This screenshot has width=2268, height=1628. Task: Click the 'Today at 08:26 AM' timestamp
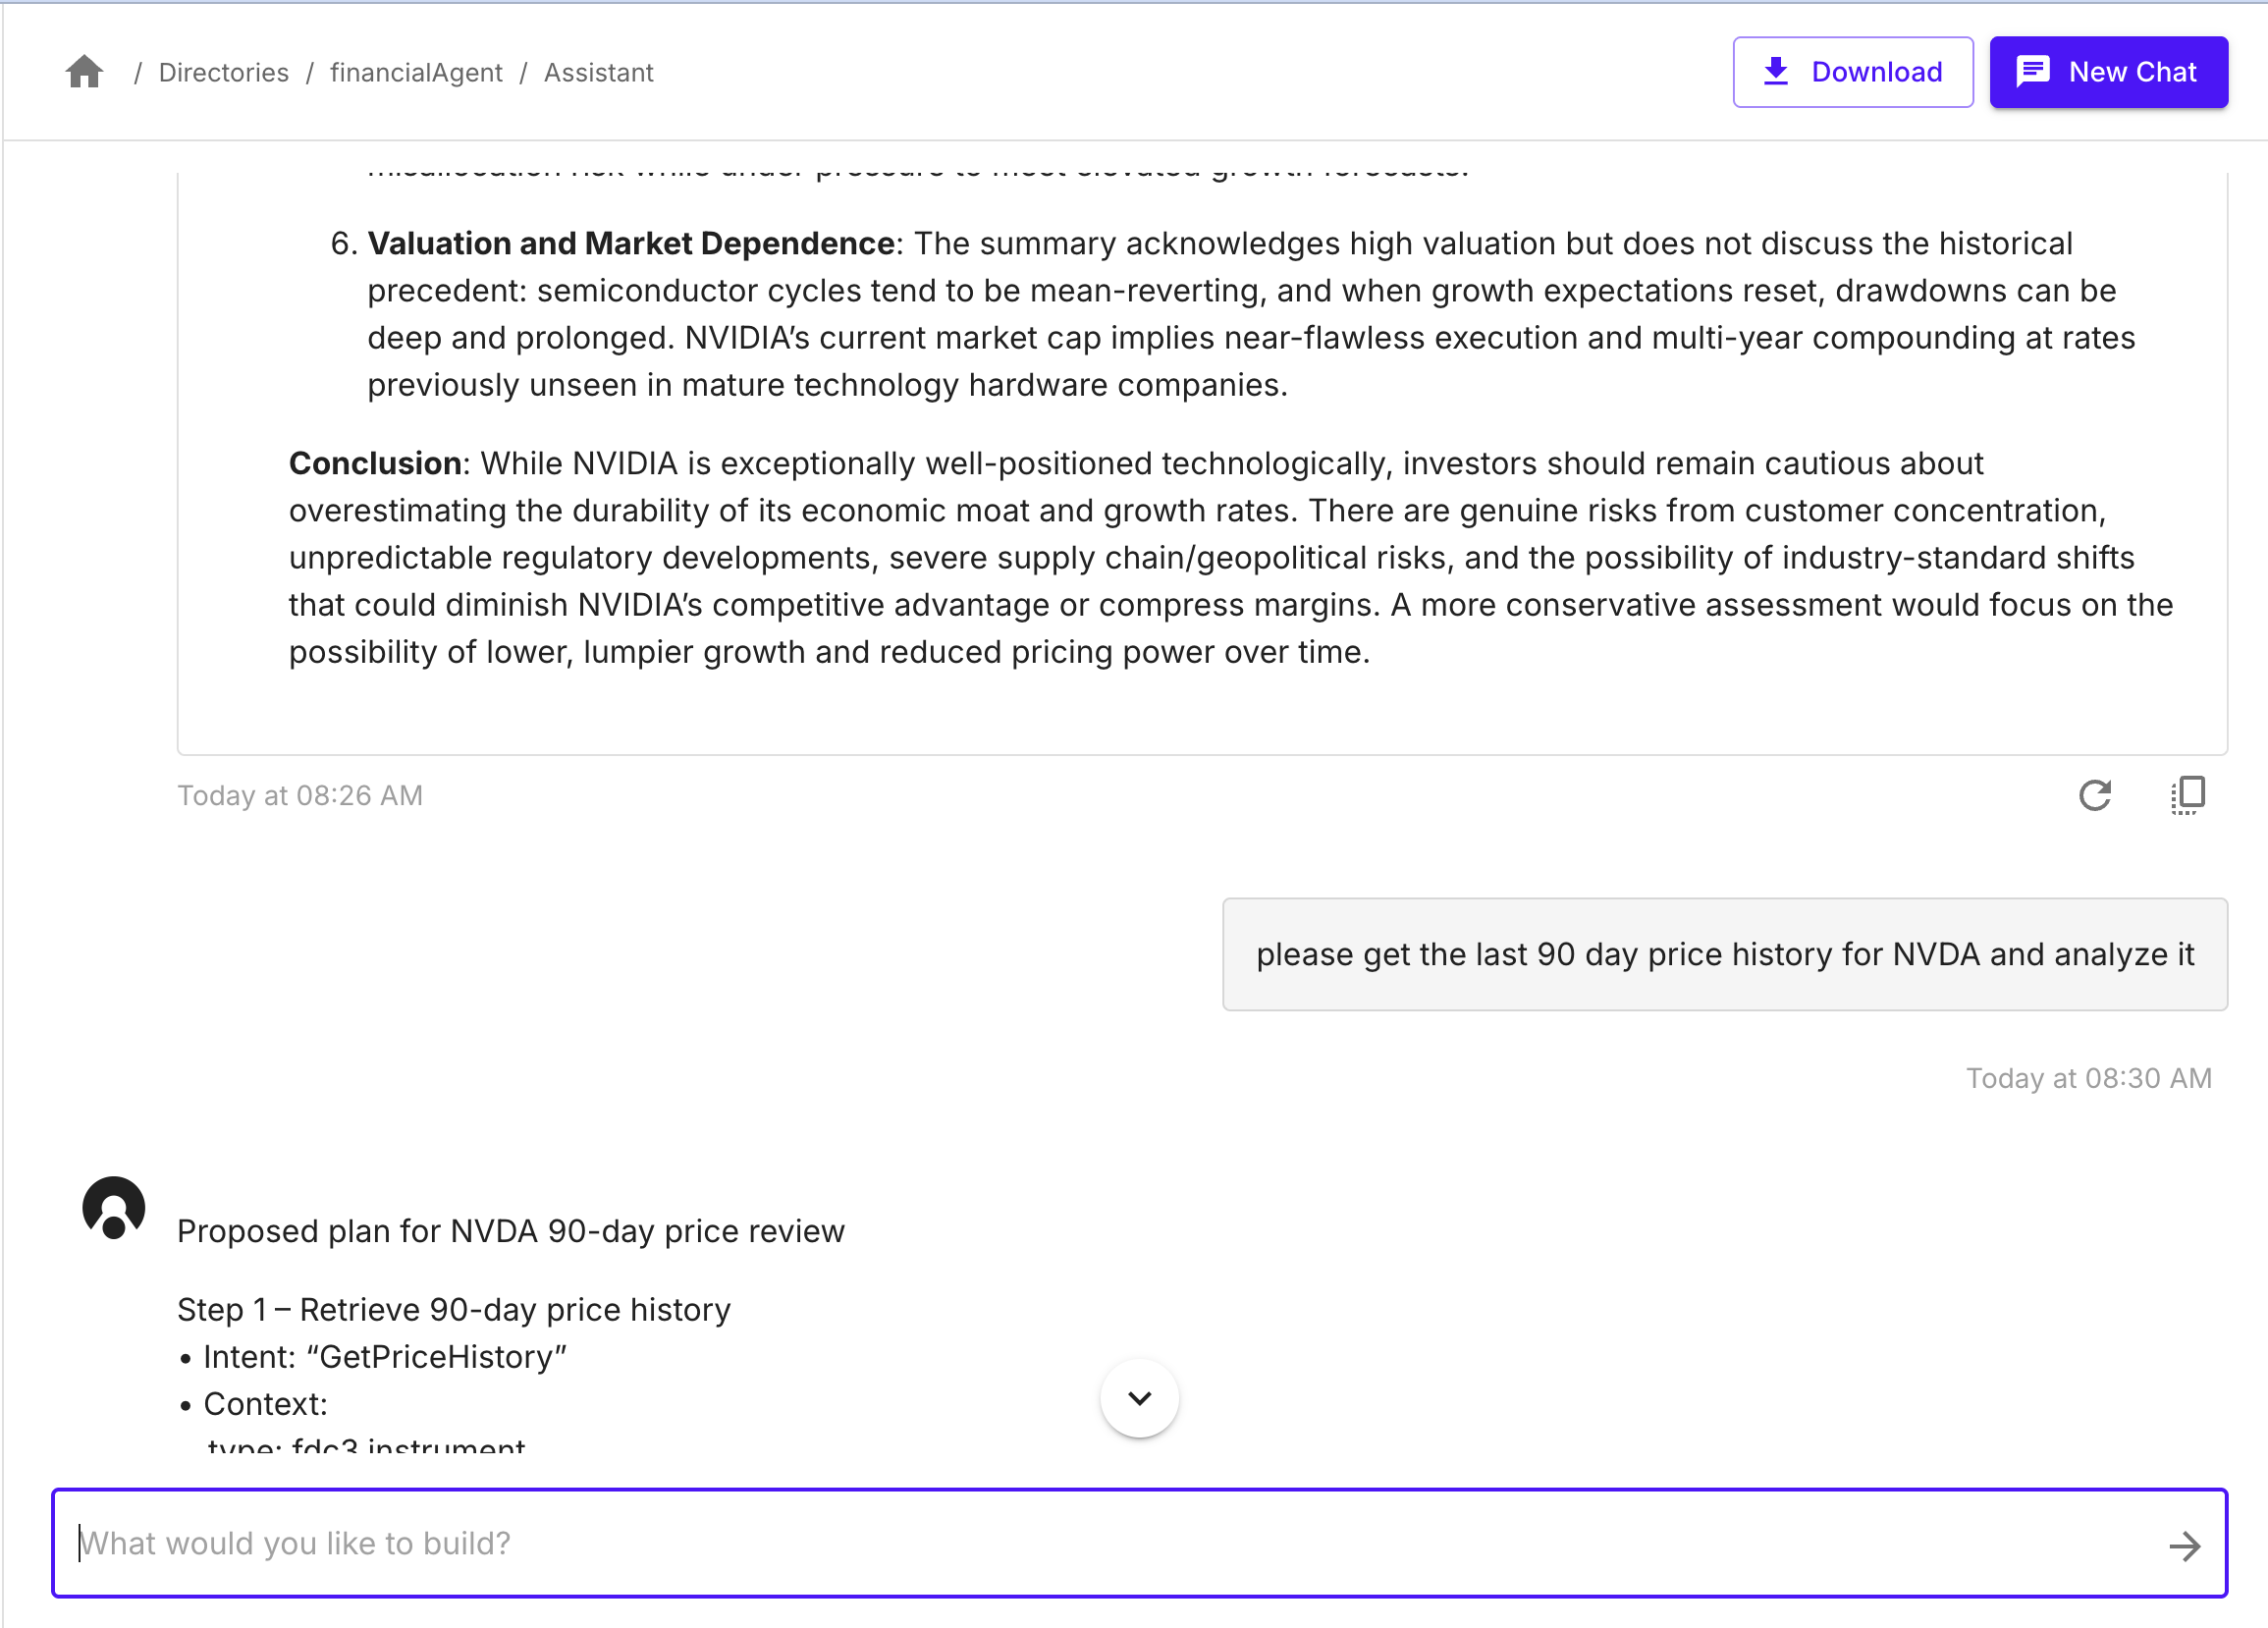point(300,796)
